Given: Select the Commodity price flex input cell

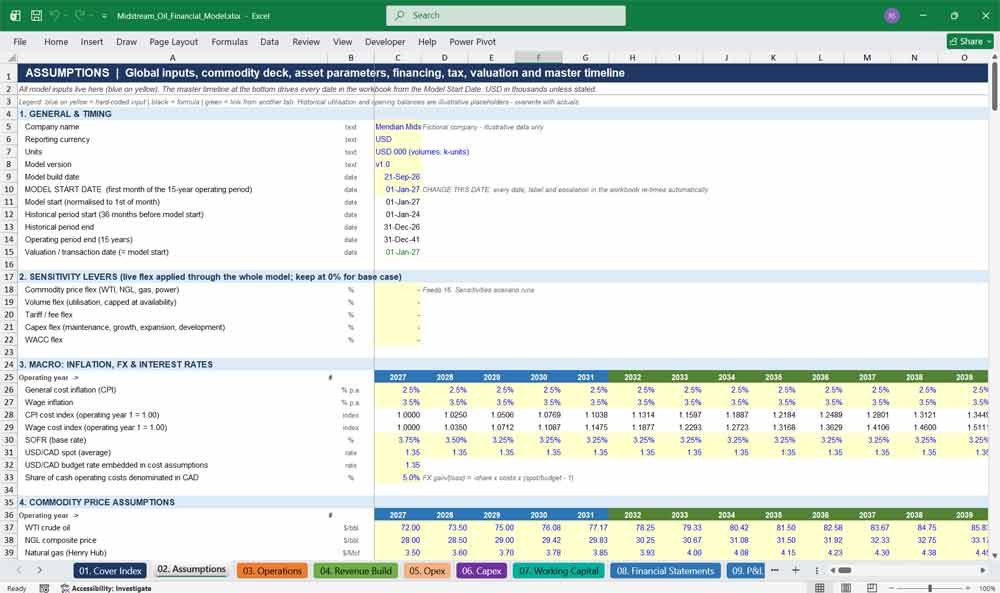Looking at the screenshot, I should pos(398,289).
